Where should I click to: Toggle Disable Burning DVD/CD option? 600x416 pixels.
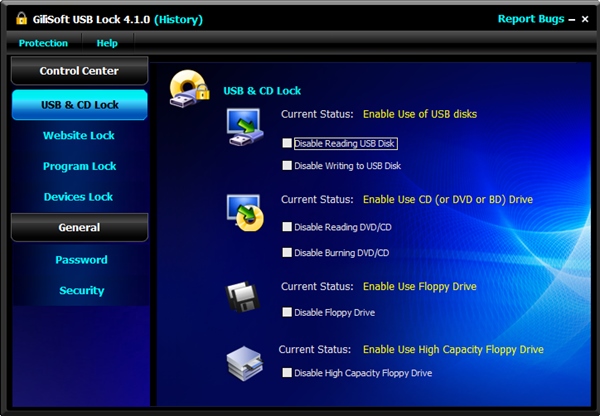[x=287, y=252]
